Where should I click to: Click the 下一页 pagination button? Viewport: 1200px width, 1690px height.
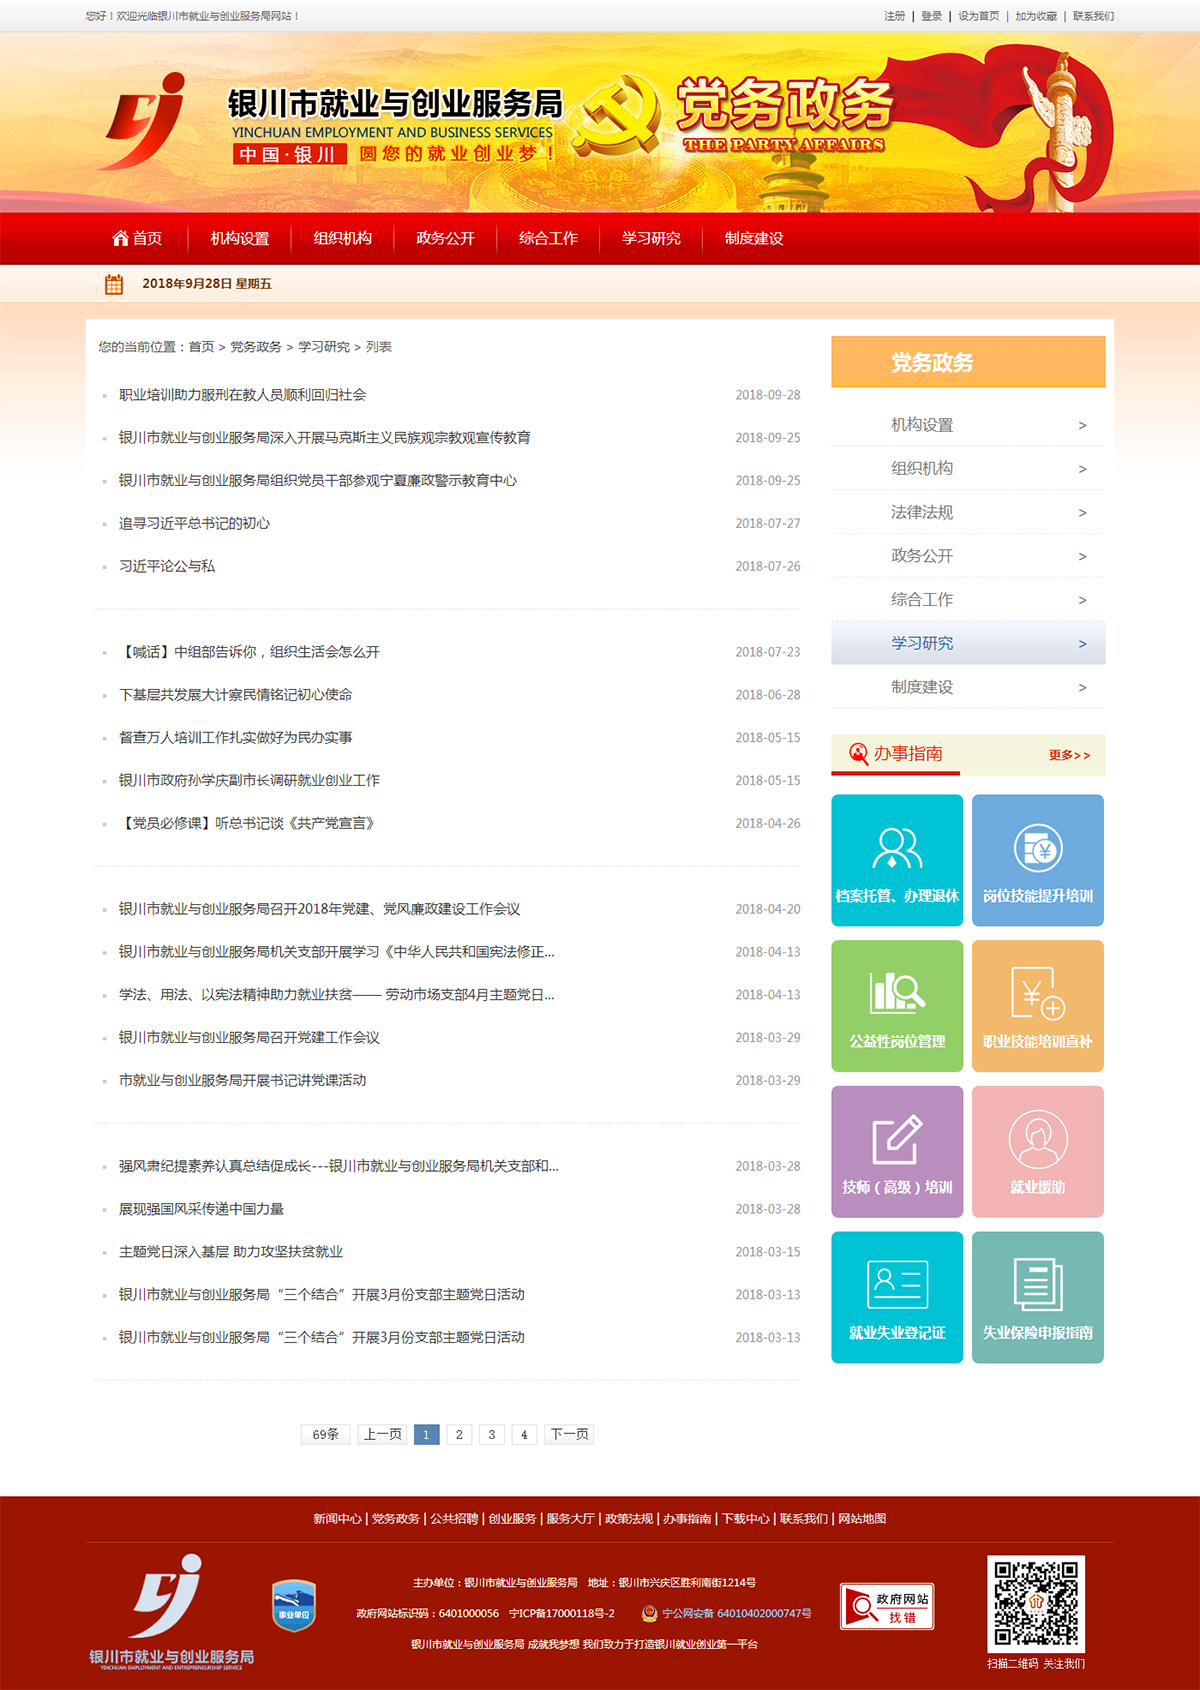pos(569,1434)
